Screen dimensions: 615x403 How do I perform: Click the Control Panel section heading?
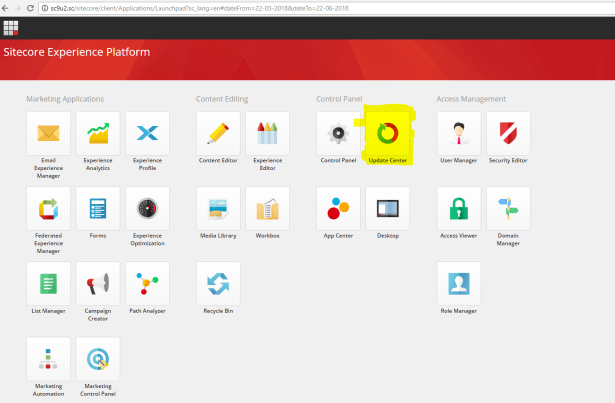point(339,99)
